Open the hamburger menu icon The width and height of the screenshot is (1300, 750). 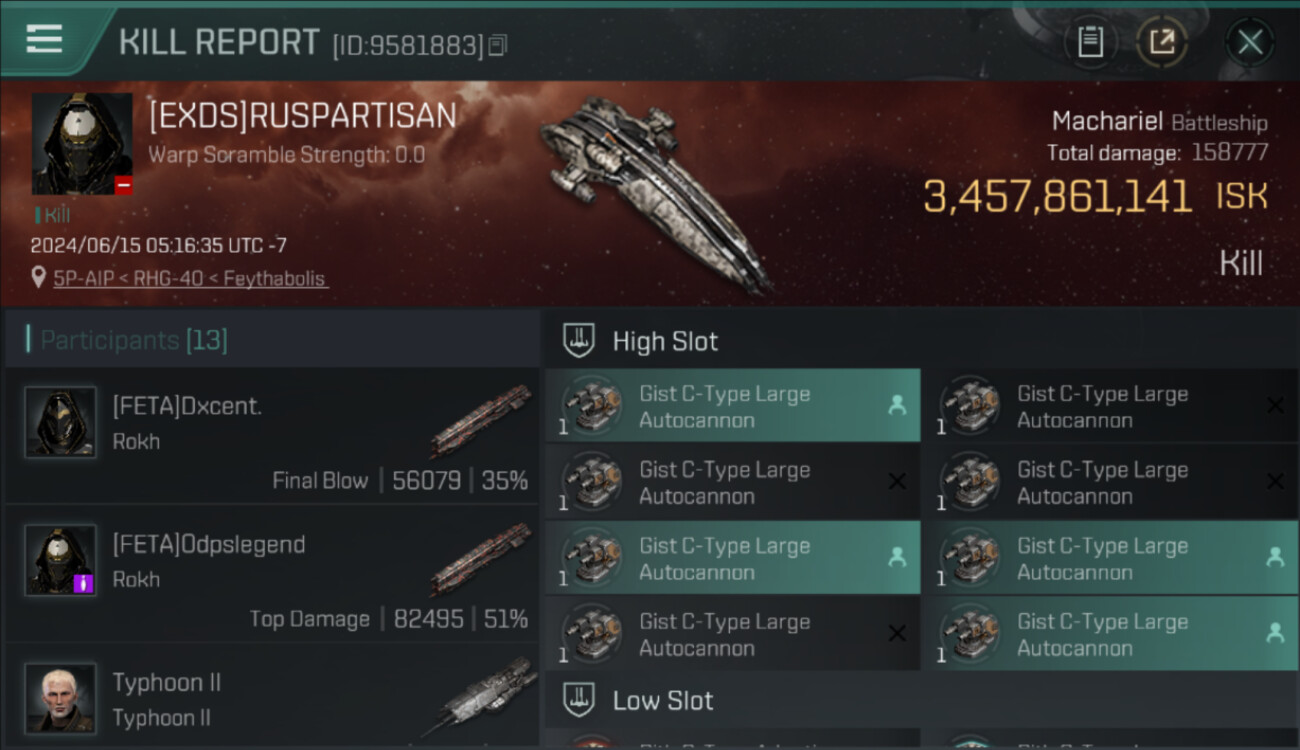coord(45,39)
